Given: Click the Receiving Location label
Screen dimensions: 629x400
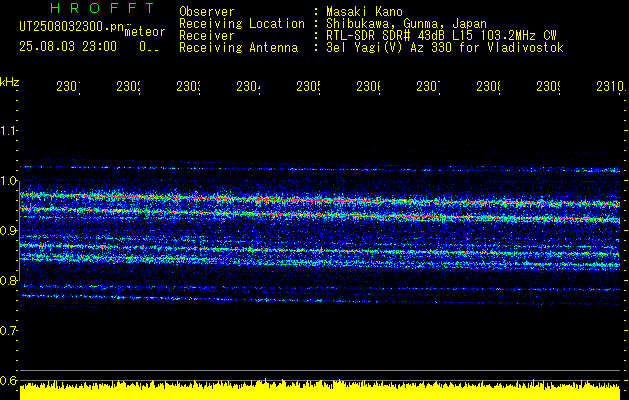Looking at the screenshot, I should click(242, 24).
